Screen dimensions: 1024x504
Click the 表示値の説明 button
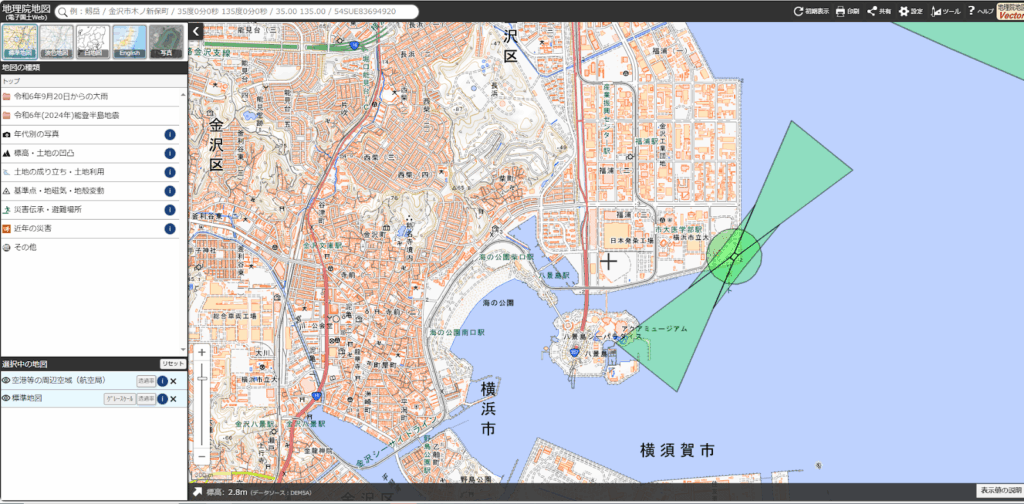tap(999, 490)
